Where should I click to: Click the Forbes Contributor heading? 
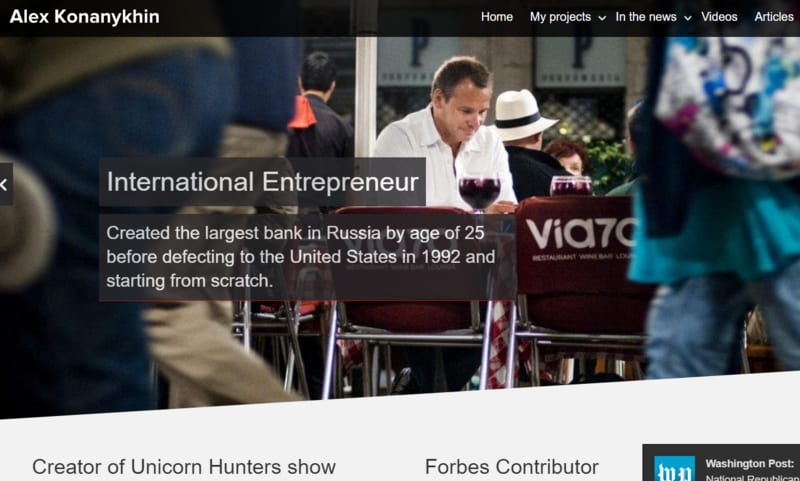click(512, 467)
